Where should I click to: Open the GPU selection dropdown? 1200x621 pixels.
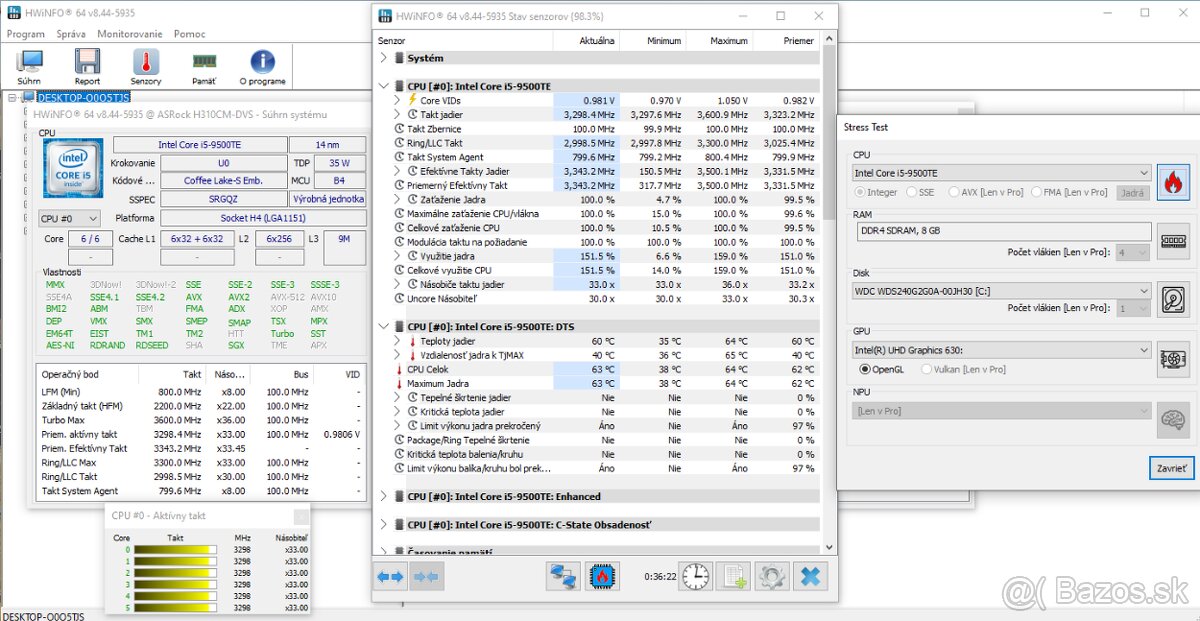[x=1002, y=350]
